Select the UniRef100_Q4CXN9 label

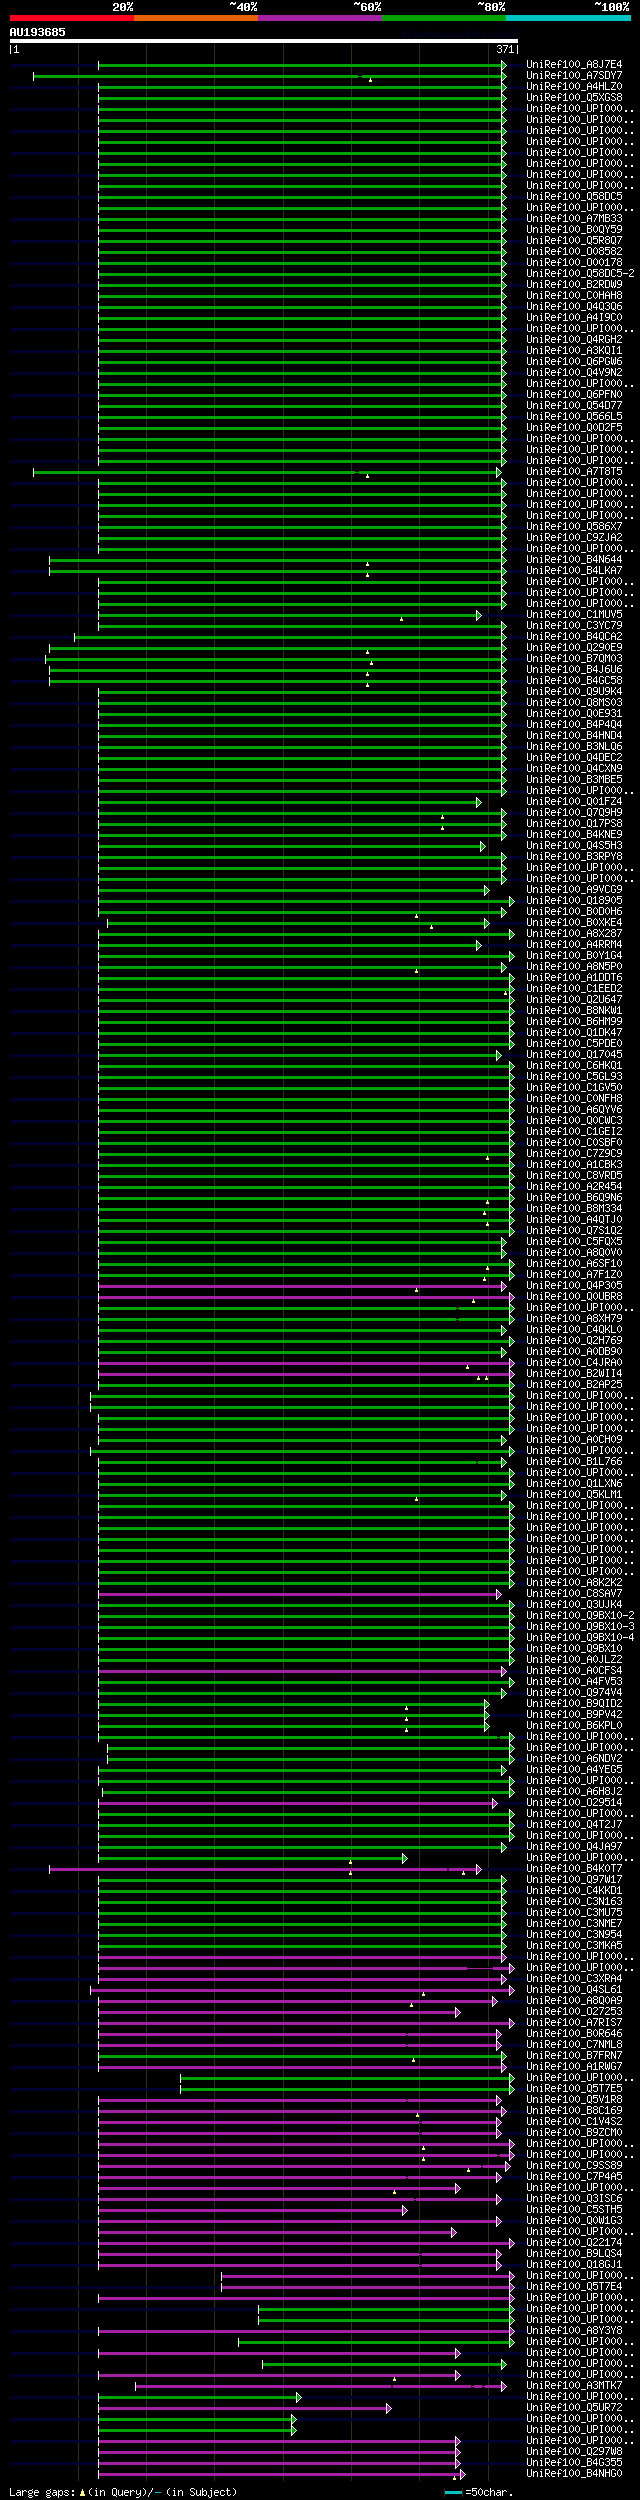[x=574, y=769]
